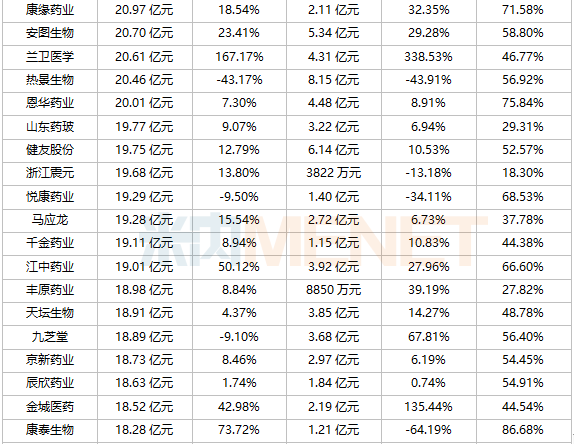This screenshot has height=444, width=574.
Task: Click the 悦康药业 company name
Action: click(50, 197)
